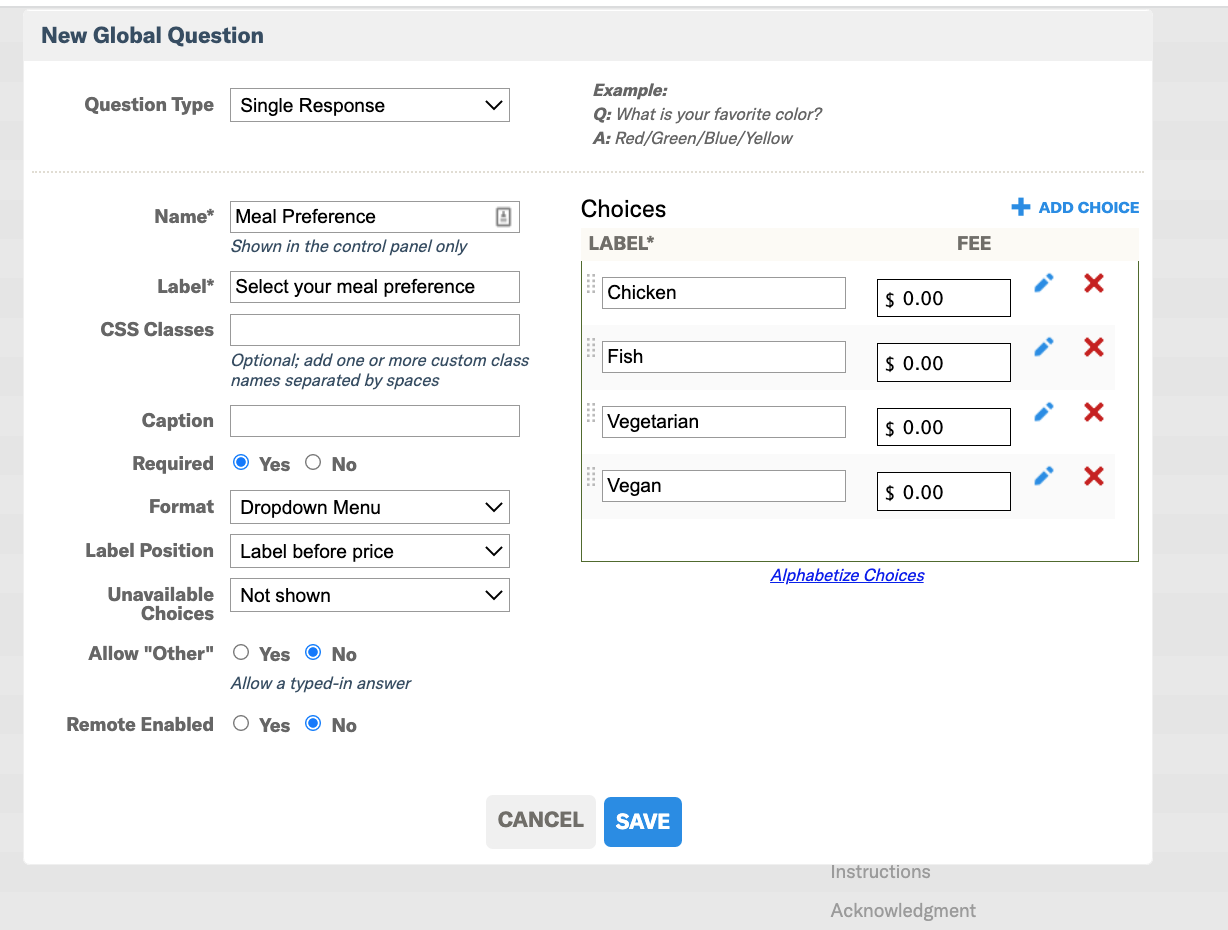Focus the CSS Classes input field
Image resolution: width=1228 pixels, height=930 pixels.
point(375,330)
